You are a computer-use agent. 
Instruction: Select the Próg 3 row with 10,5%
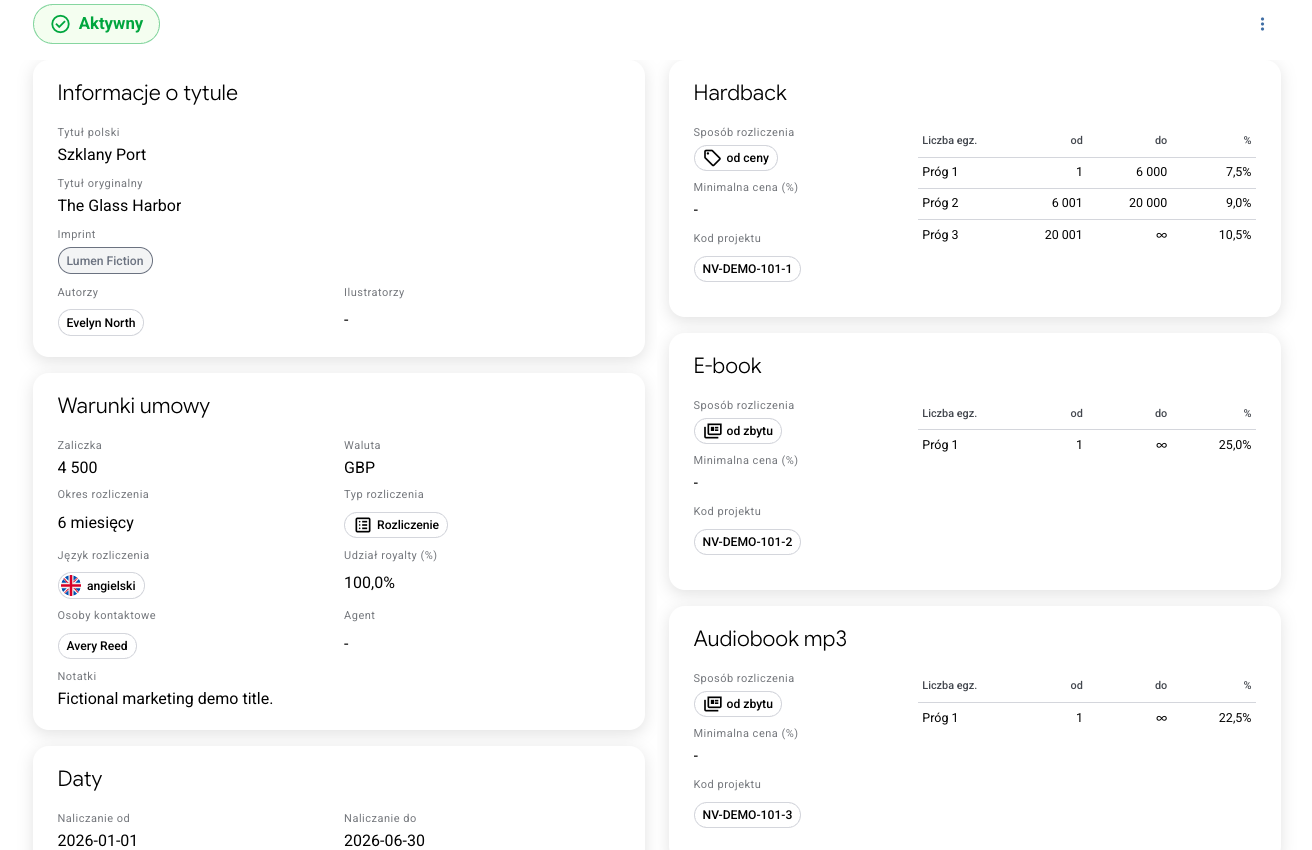tap(1087, 235)
